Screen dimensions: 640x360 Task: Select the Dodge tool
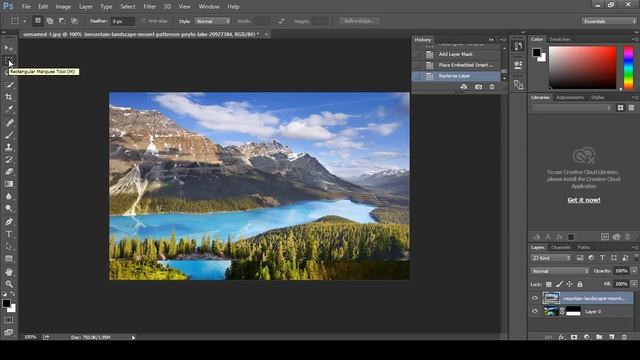click(9, 208)
